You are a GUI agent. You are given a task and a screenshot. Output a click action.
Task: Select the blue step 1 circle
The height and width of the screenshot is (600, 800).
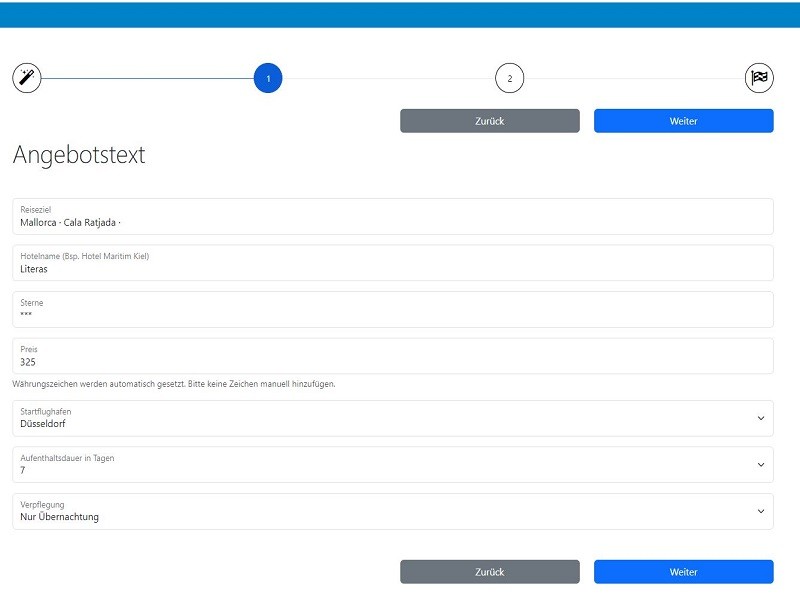268,78
